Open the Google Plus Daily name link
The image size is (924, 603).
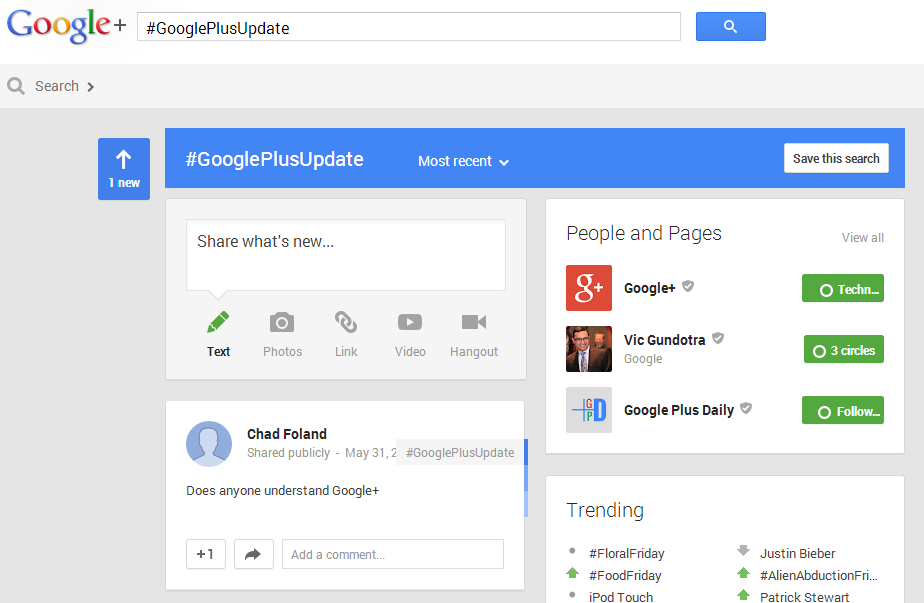(x=679, y=410)
